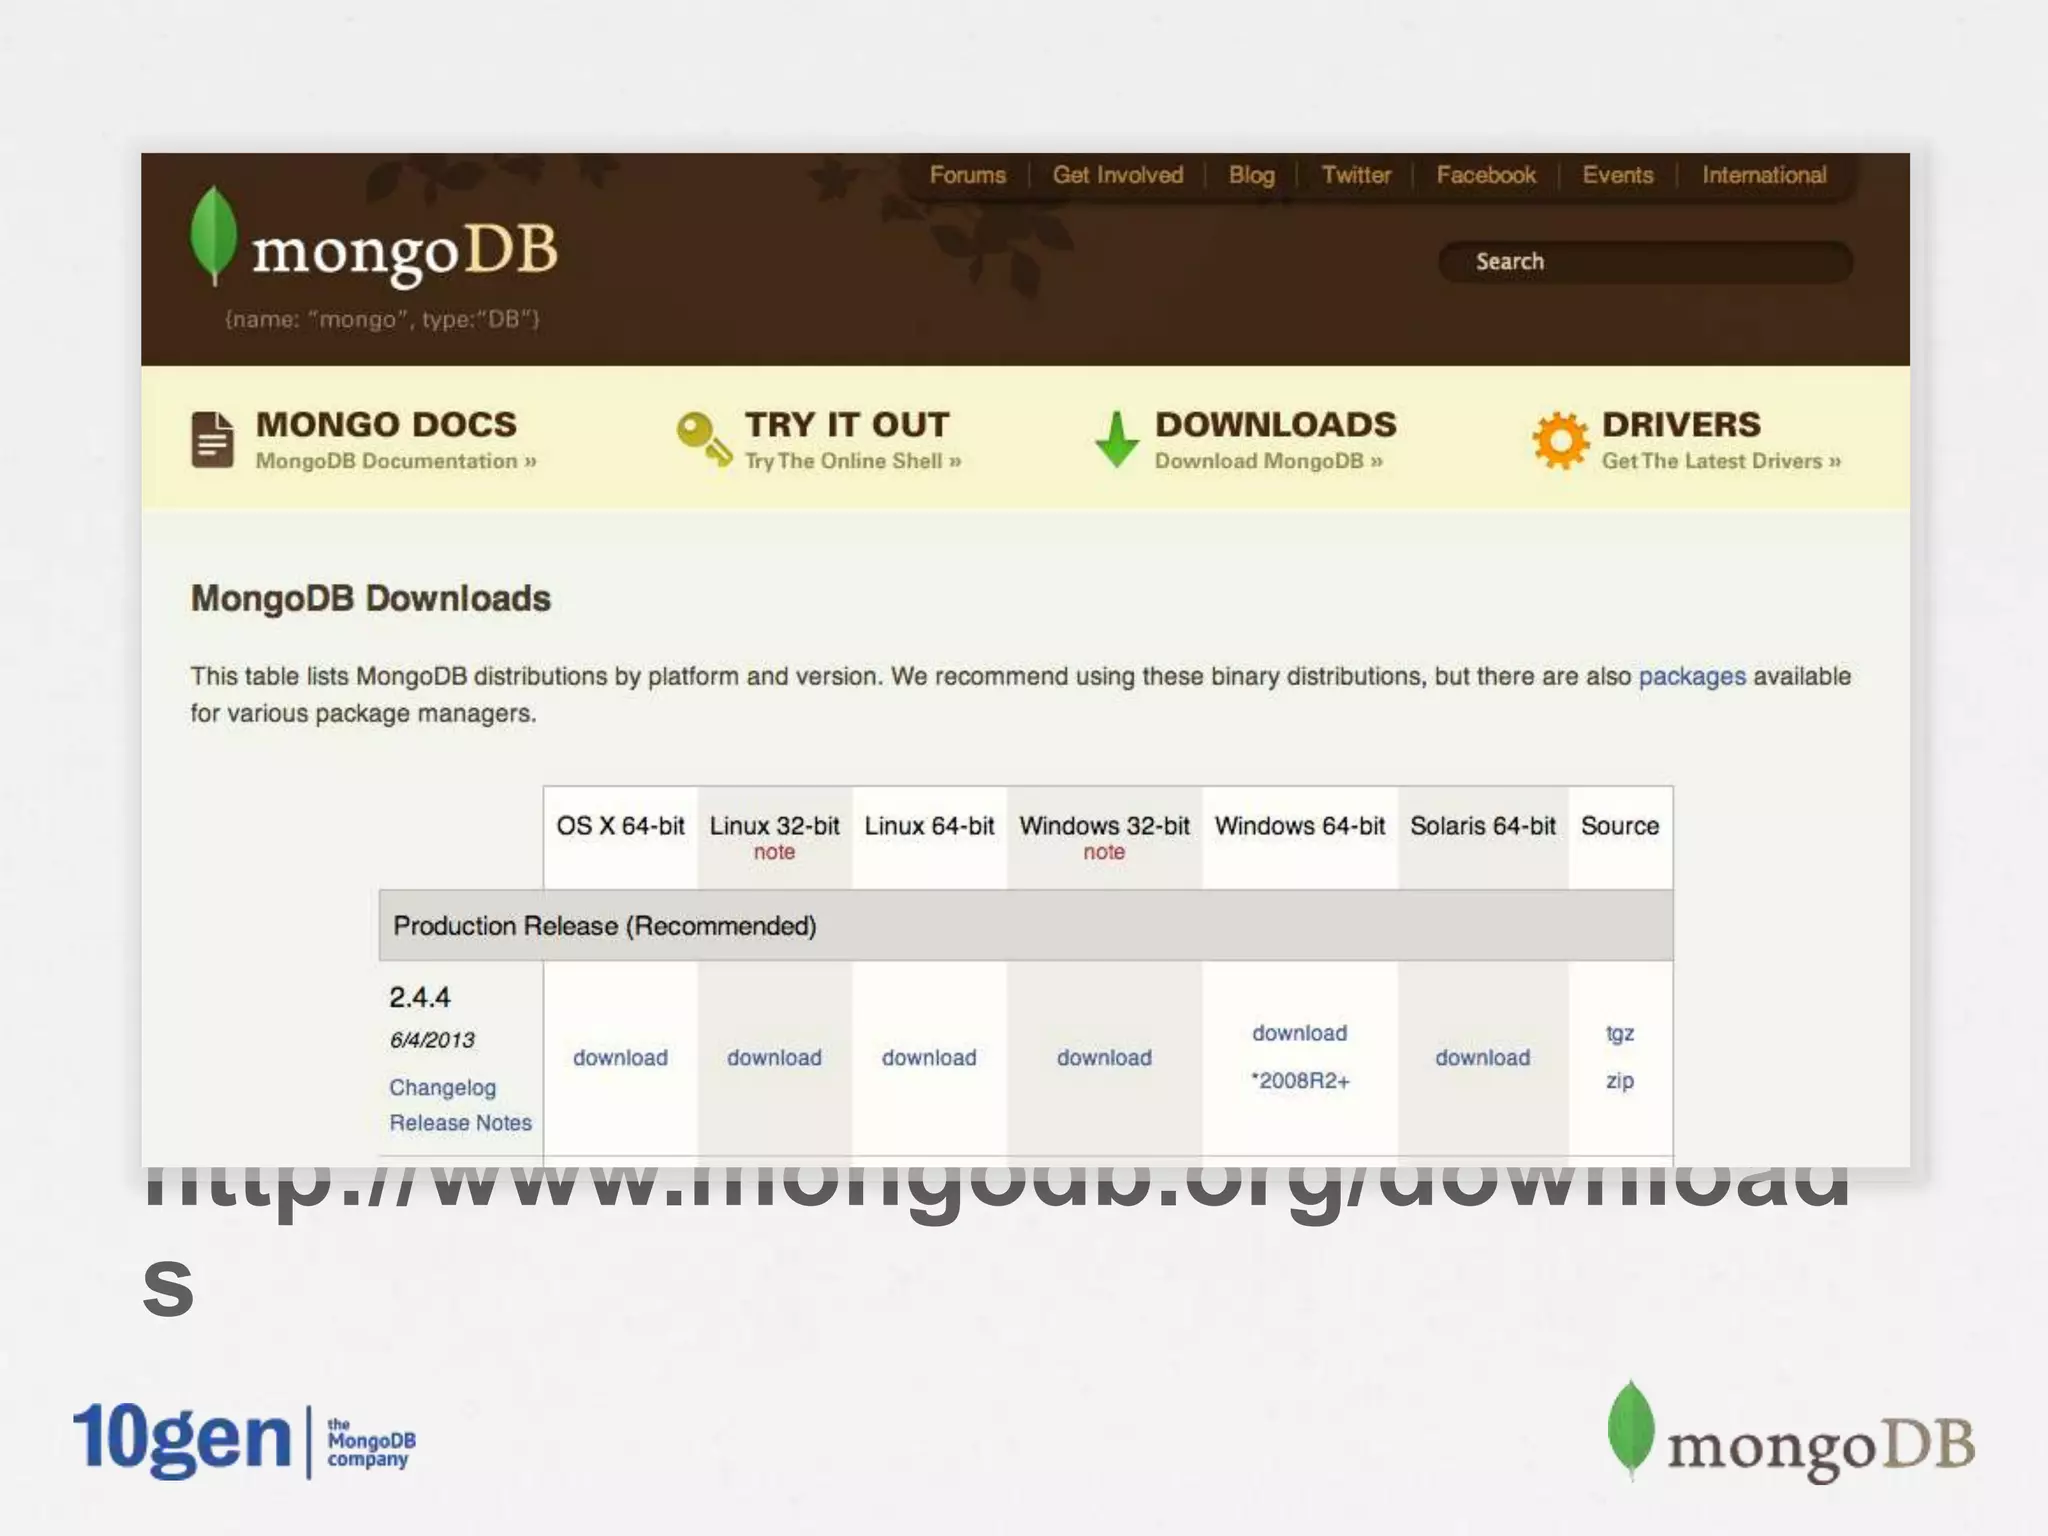Click the *2008R2+ Windows 64-bit download
The image size is (2048, 1536).
(1300, 1081)
